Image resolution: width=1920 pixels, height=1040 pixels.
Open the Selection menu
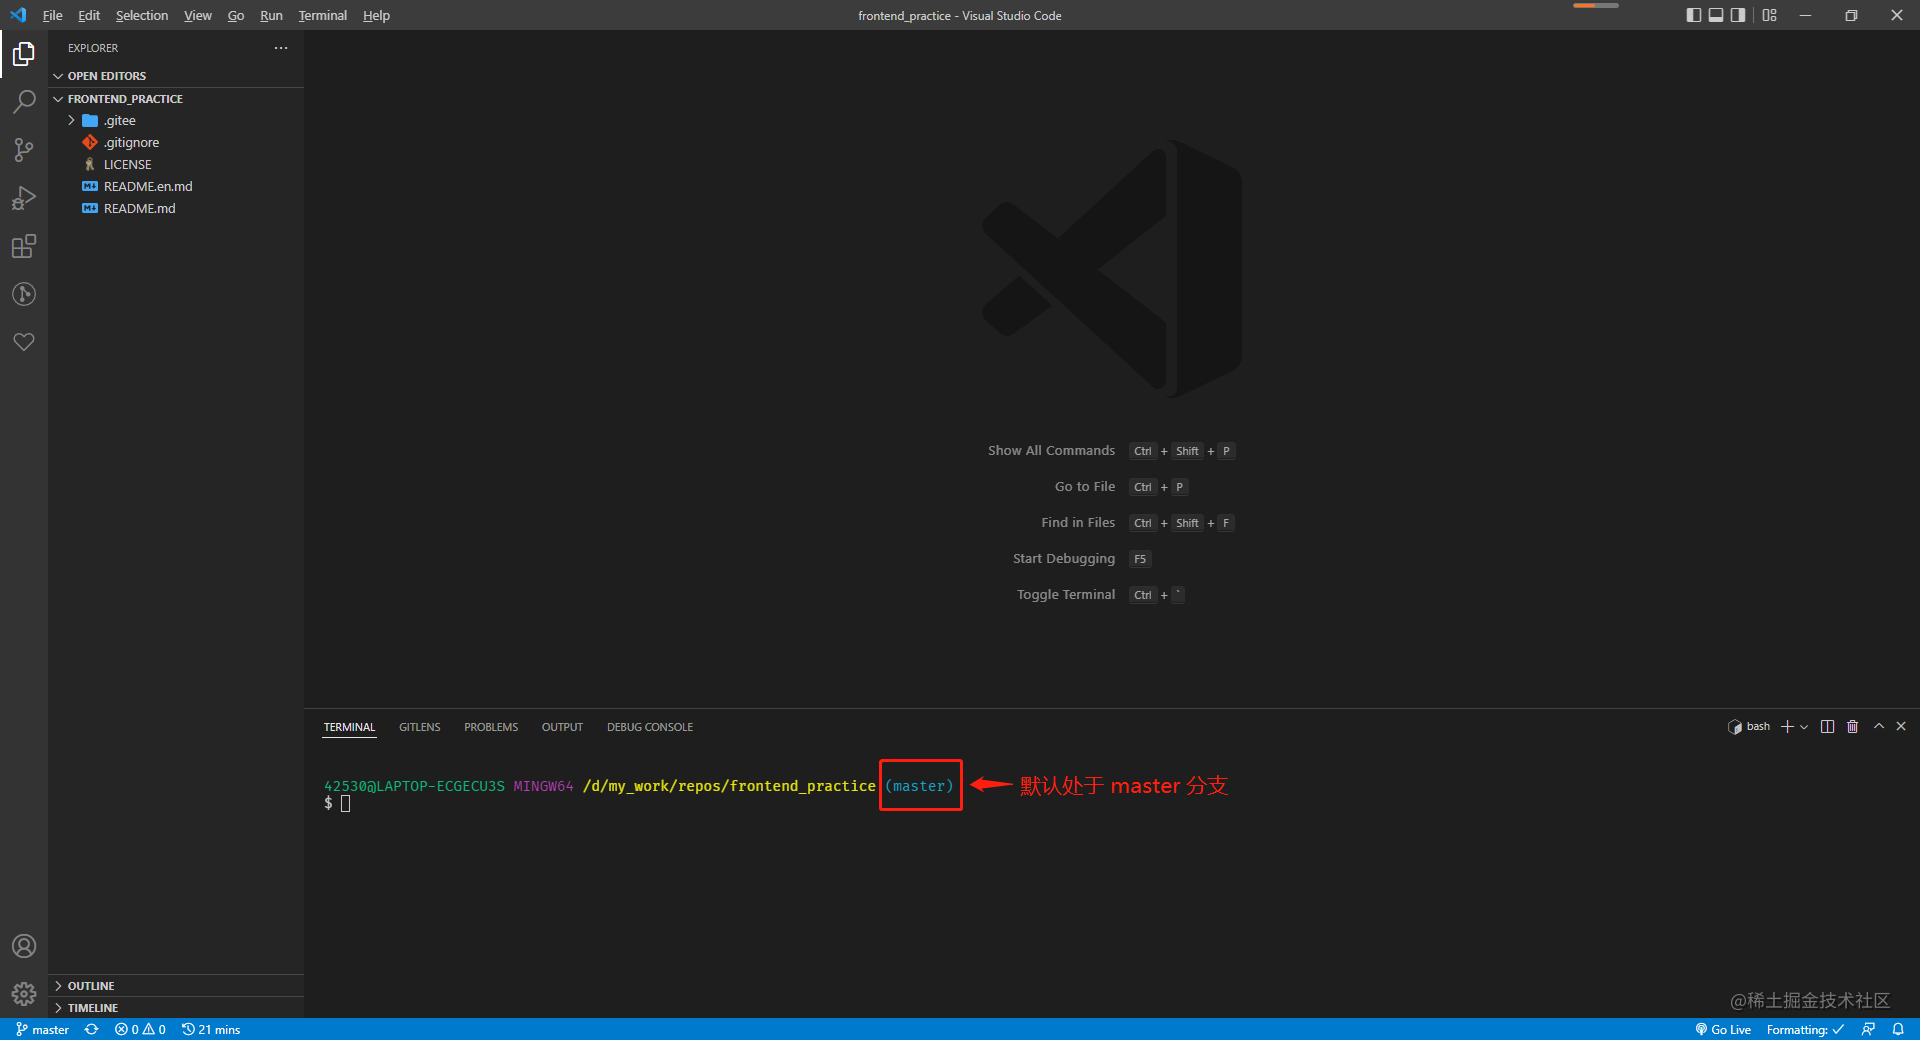(142, 15)
